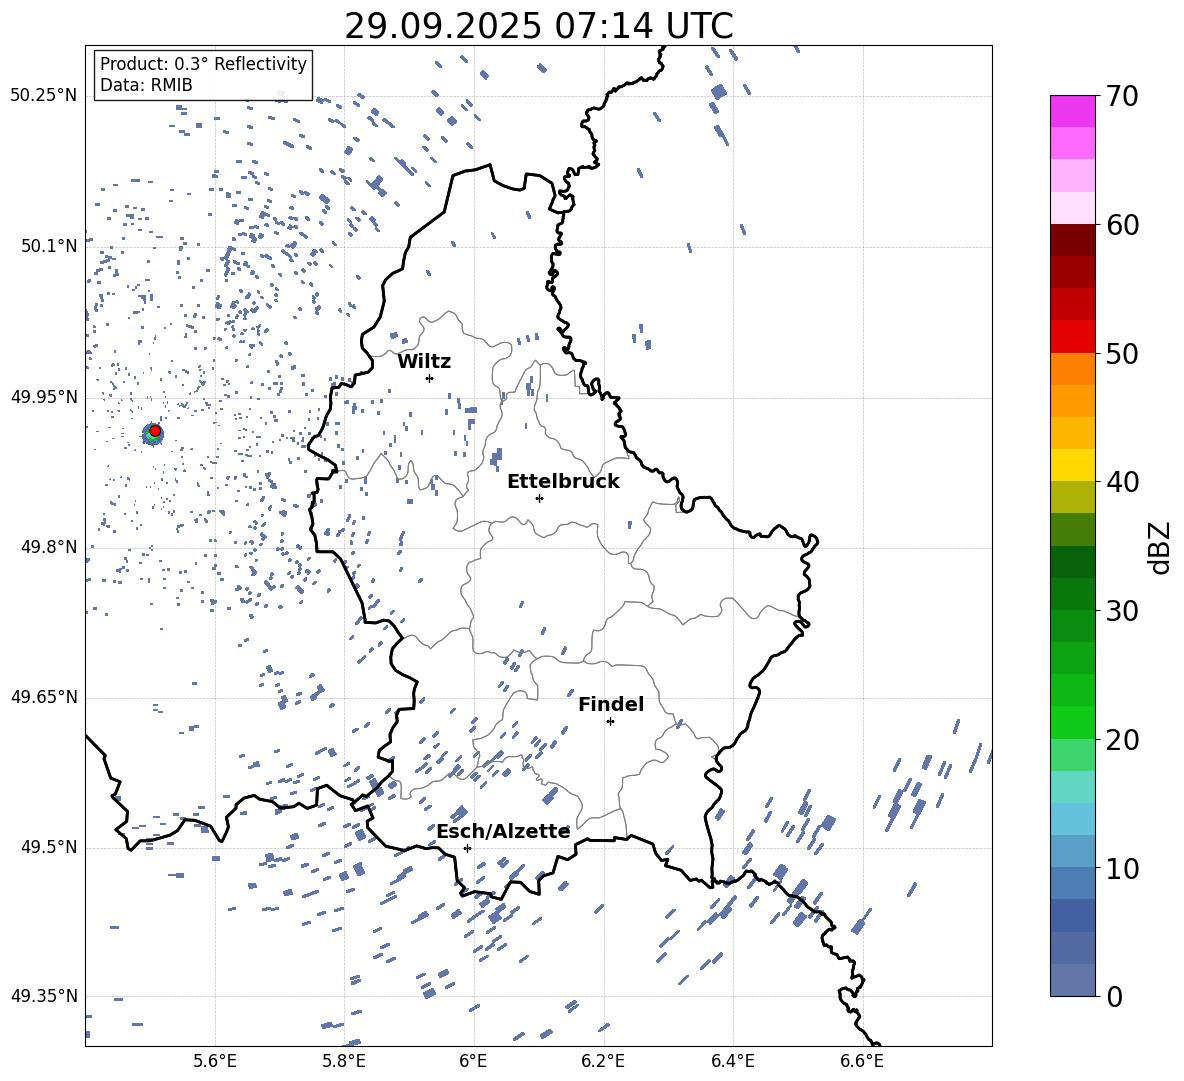Screen dimensions: 1184x1081
Task: Click the 70 colorbar tick label
Action: pos(1122,97)
